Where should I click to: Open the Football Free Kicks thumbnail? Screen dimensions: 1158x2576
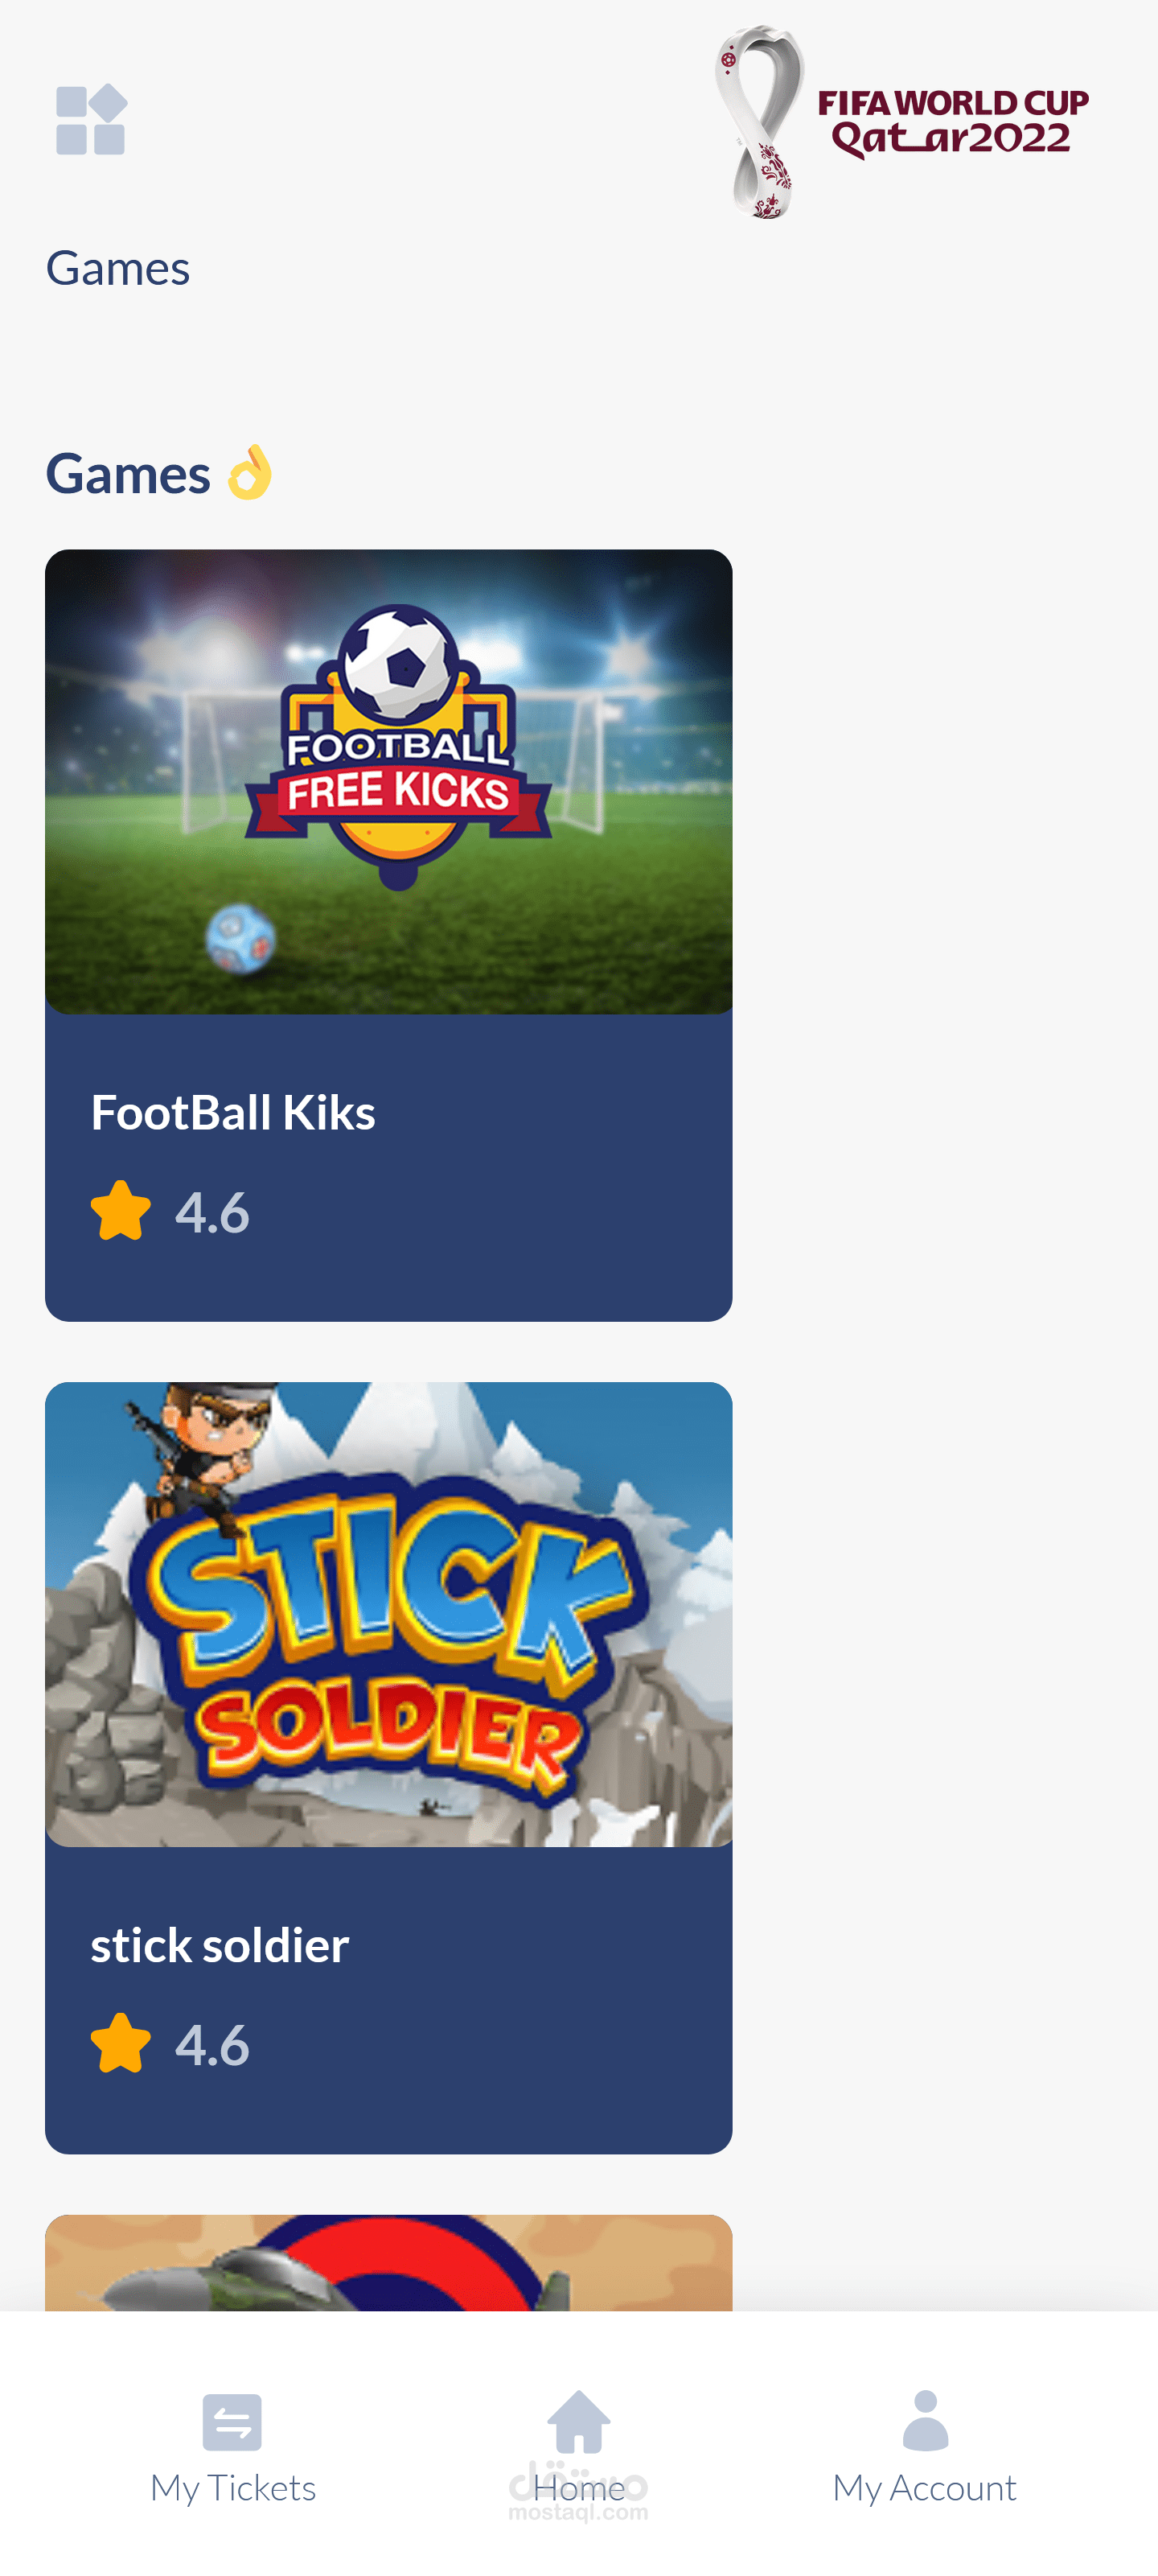click(x=388, y=781)
